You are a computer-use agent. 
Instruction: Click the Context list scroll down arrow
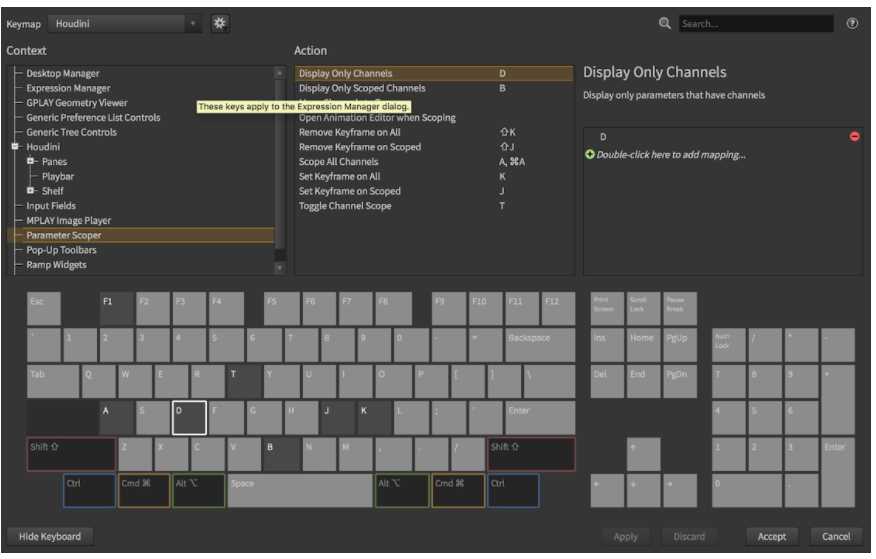click(x=279, y=268)
